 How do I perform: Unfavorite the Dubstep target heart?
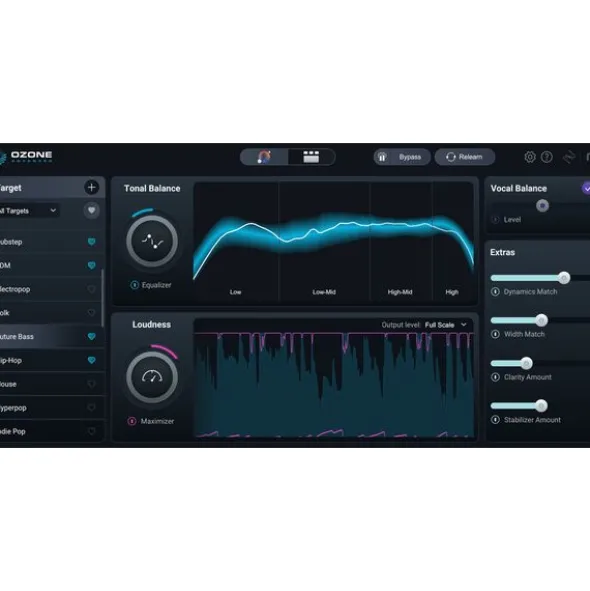pyautogui.click(x=92, y=242)
